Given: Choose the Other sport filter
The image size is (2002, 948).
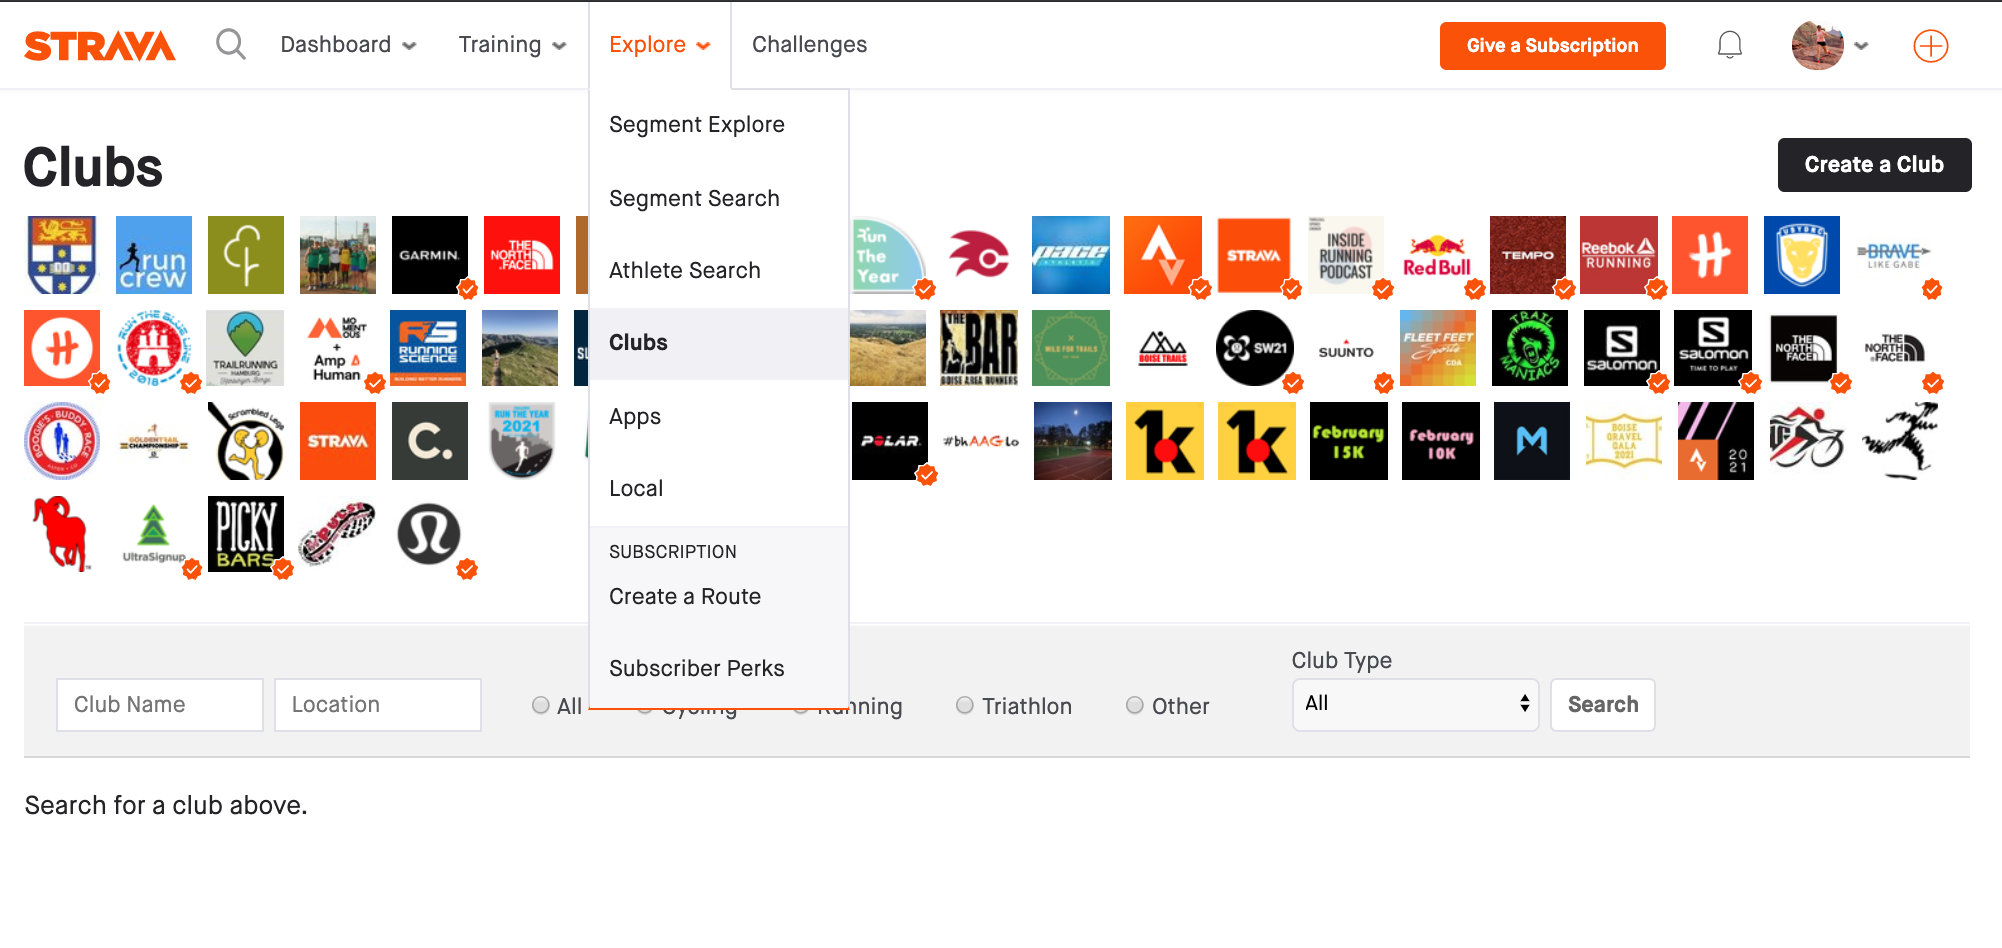Looking at the screenshot, I should tap(1135, 705).
